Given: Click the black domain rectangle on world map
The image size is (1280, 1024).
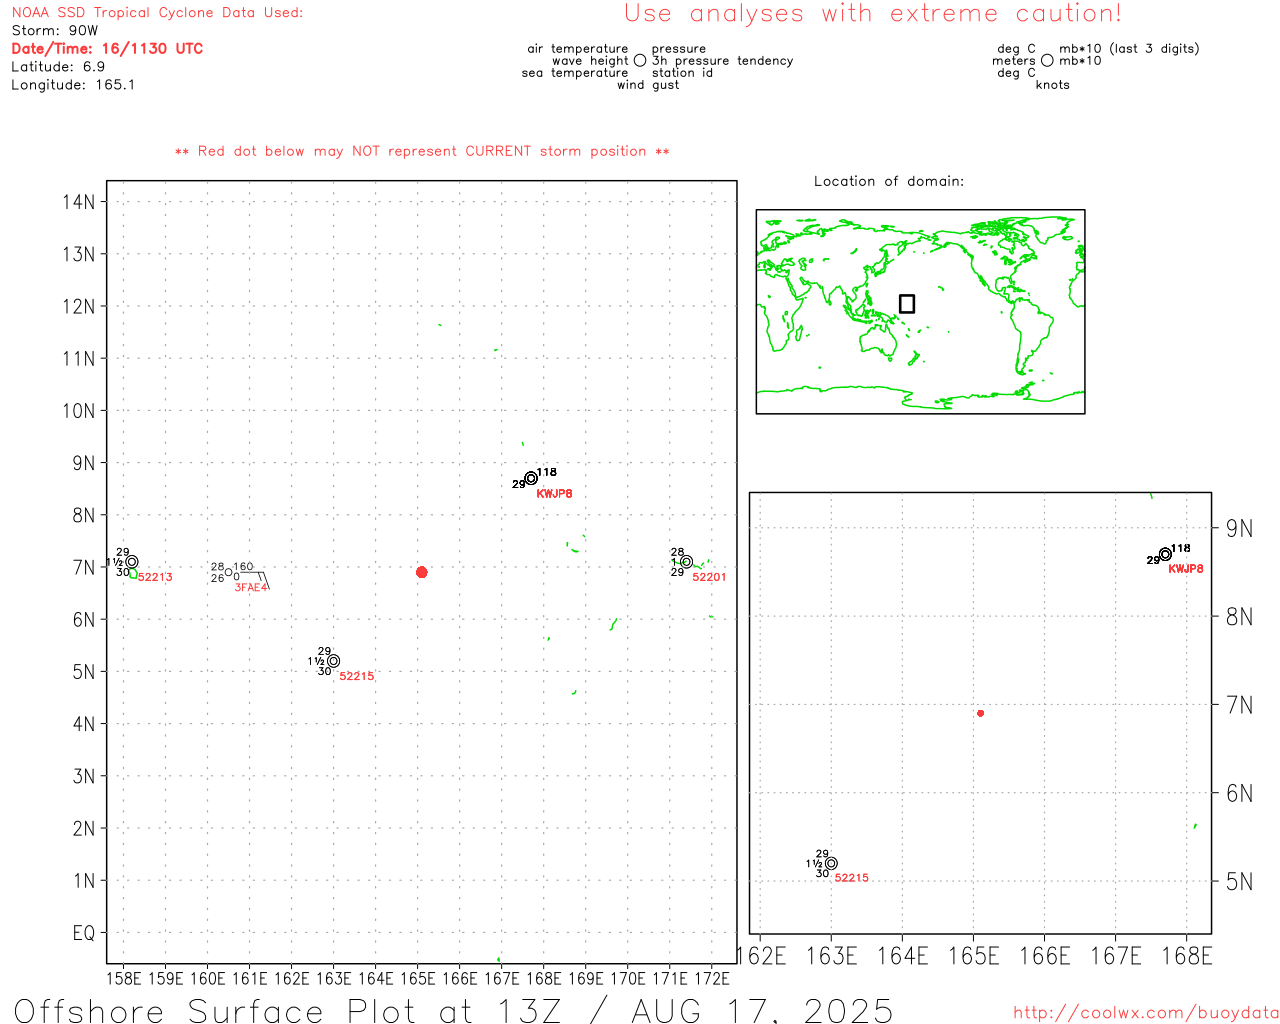Looking at the screenshot, I should tap(907, 303).
